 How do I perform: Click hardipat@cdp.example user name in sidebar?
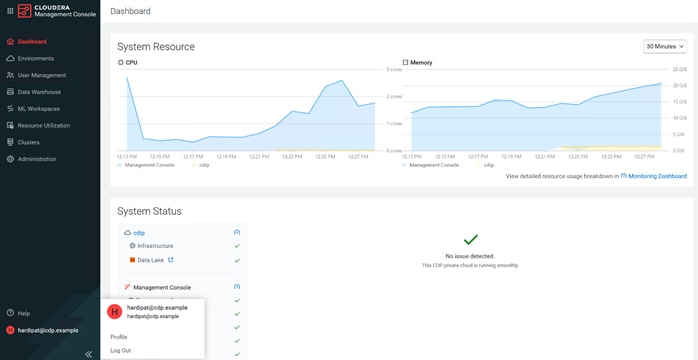point(48,330)
